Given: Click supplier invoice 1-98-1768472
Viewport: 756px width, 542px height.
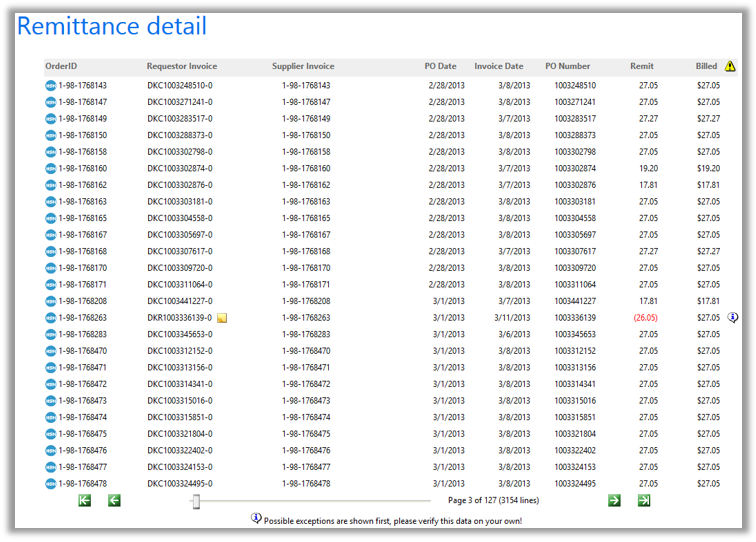Looking at the screenshot, I should 306,384.
